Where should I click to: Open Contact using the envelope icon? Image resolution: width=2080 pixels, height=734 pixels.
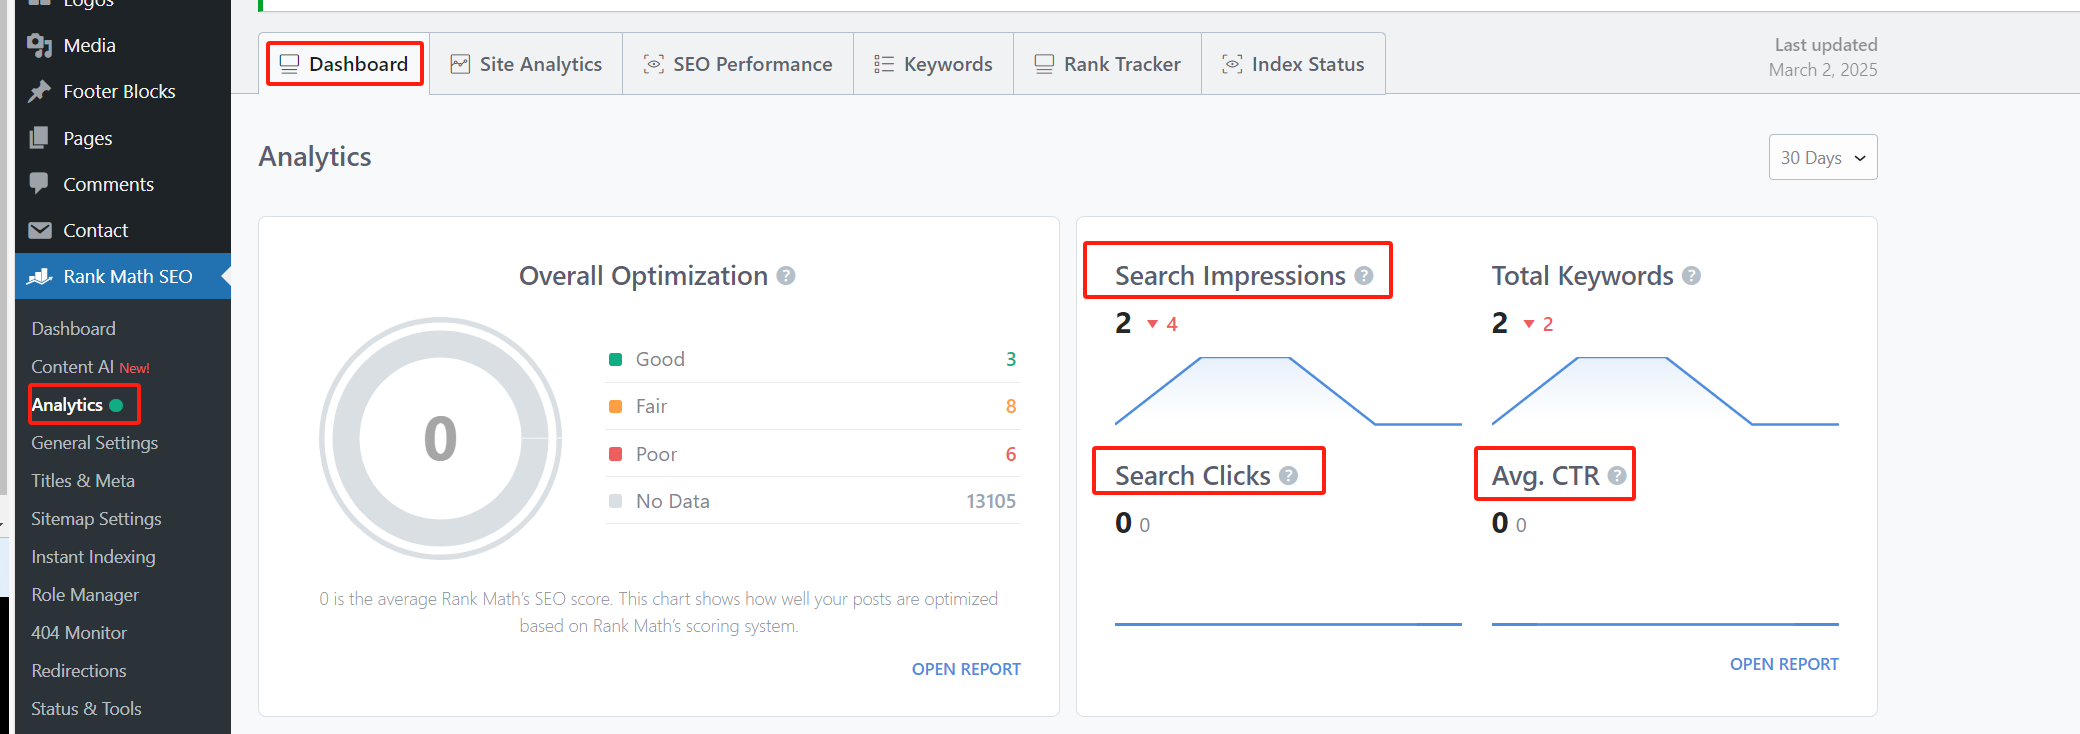click(x=38, y=230)
